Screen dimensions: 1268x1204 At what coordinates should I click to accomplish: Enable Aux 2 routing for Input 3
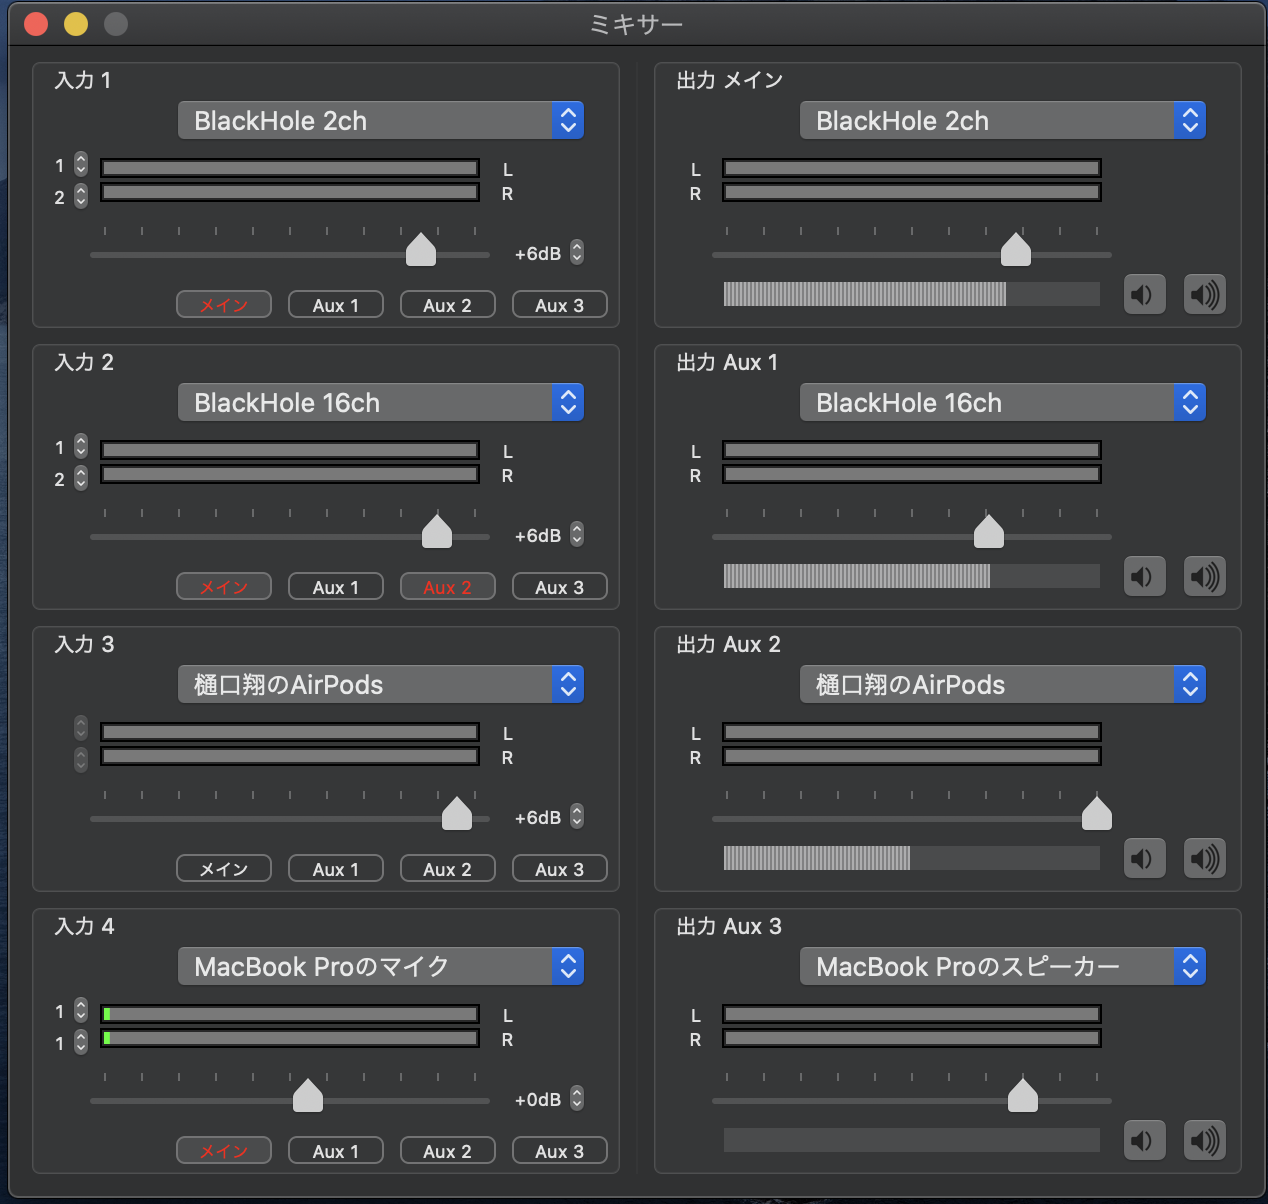[448, 869]
